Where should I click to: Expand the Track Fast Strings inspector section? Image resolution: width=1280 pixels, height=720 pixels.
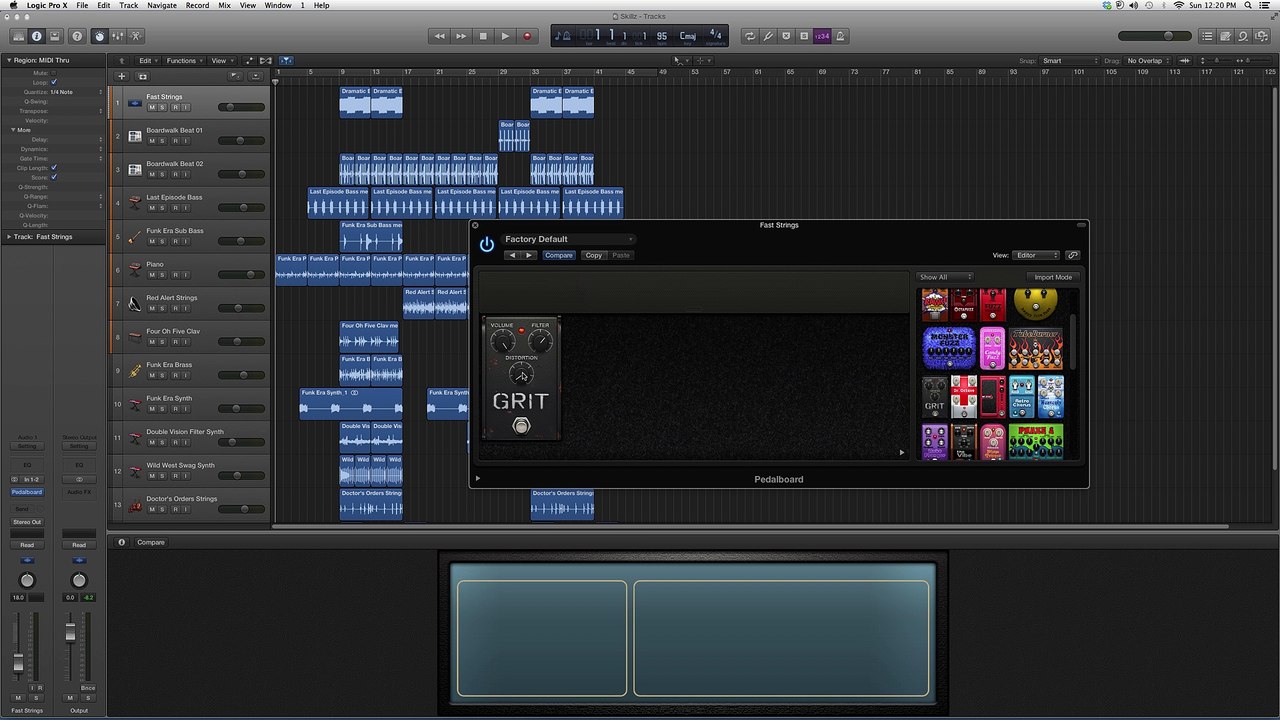(x=9, y=237)
